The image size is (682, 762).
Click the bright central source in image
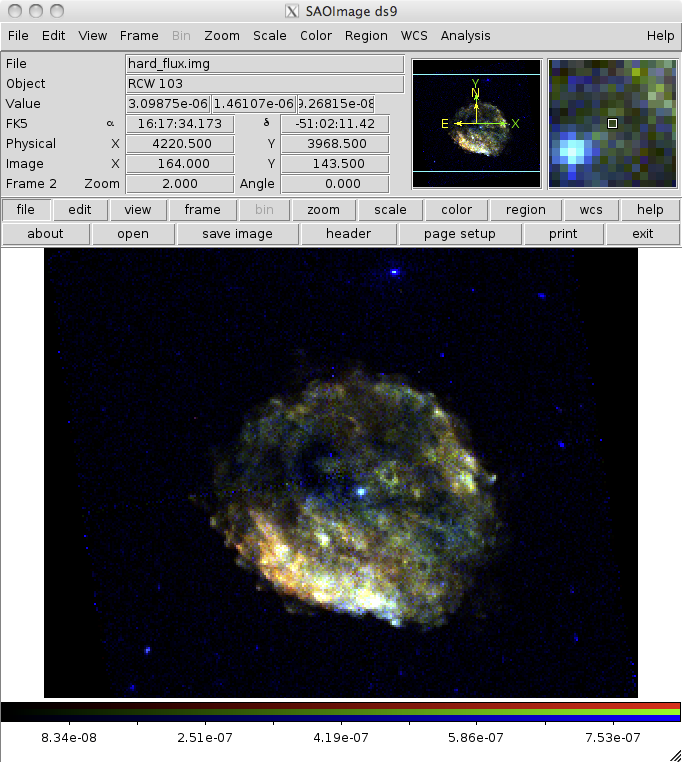(x=360, y=492)
